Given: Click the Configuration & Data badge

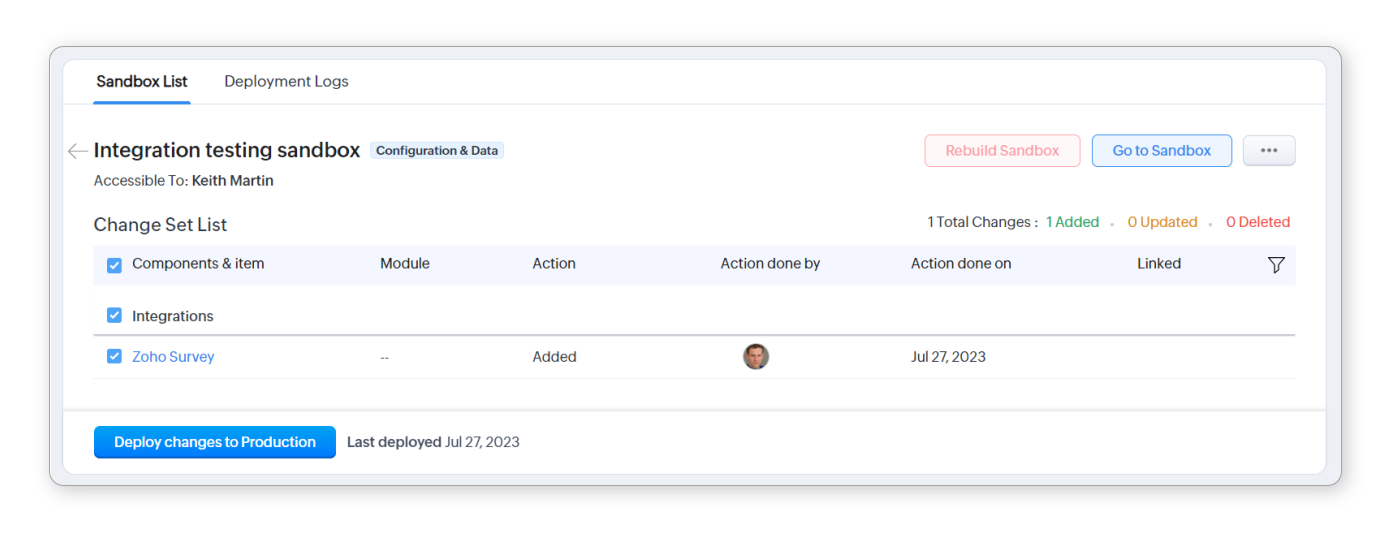Looking at the screenshot, I should click(x=437, y=151).
